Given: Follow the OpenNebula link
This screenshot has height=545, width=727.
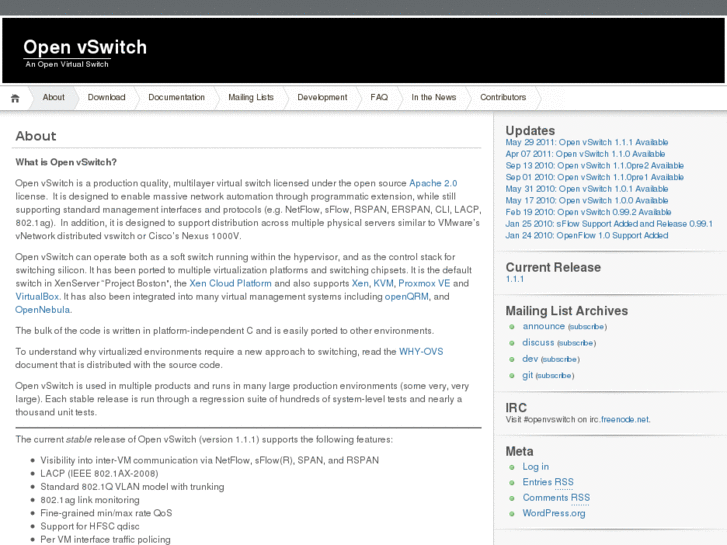Looking at the screenshot, I should [43, 310].
